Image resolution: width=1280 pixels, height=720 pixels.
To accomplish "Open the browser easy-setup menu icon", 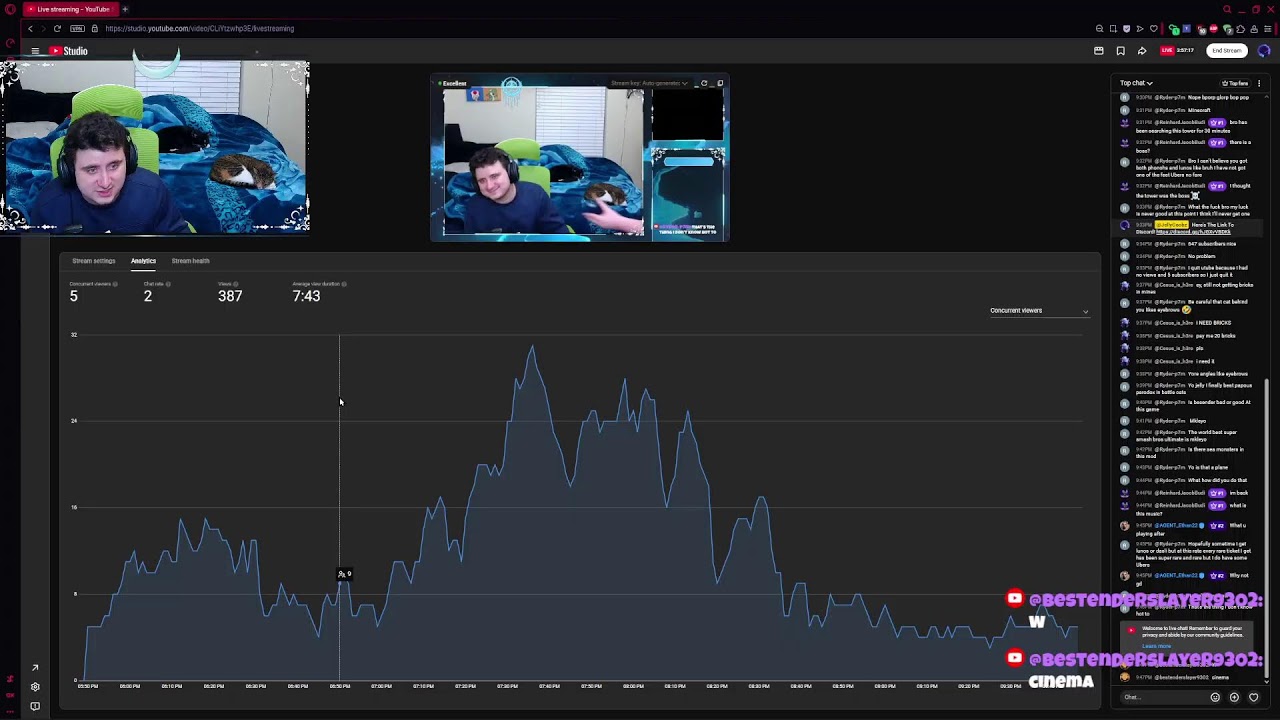I will pyautogui.click(x=1267, y=28).
